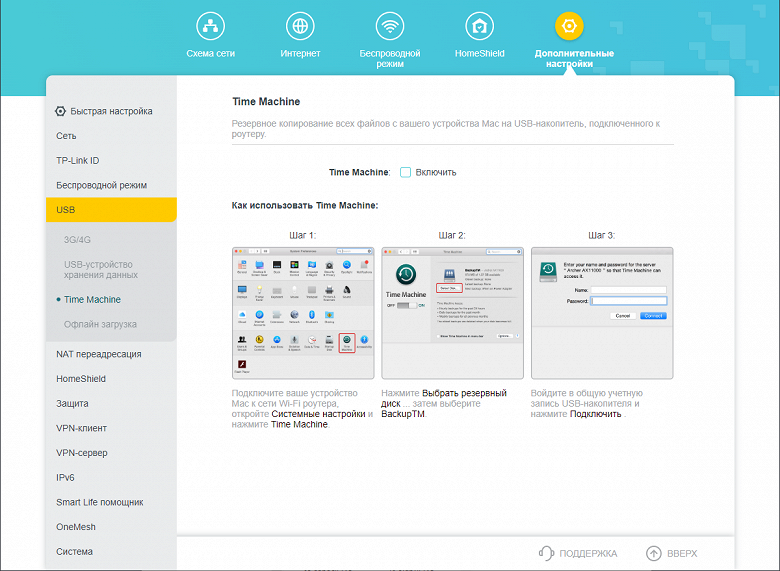Enable the Time Machine Включить checkbox

[405, 172]
